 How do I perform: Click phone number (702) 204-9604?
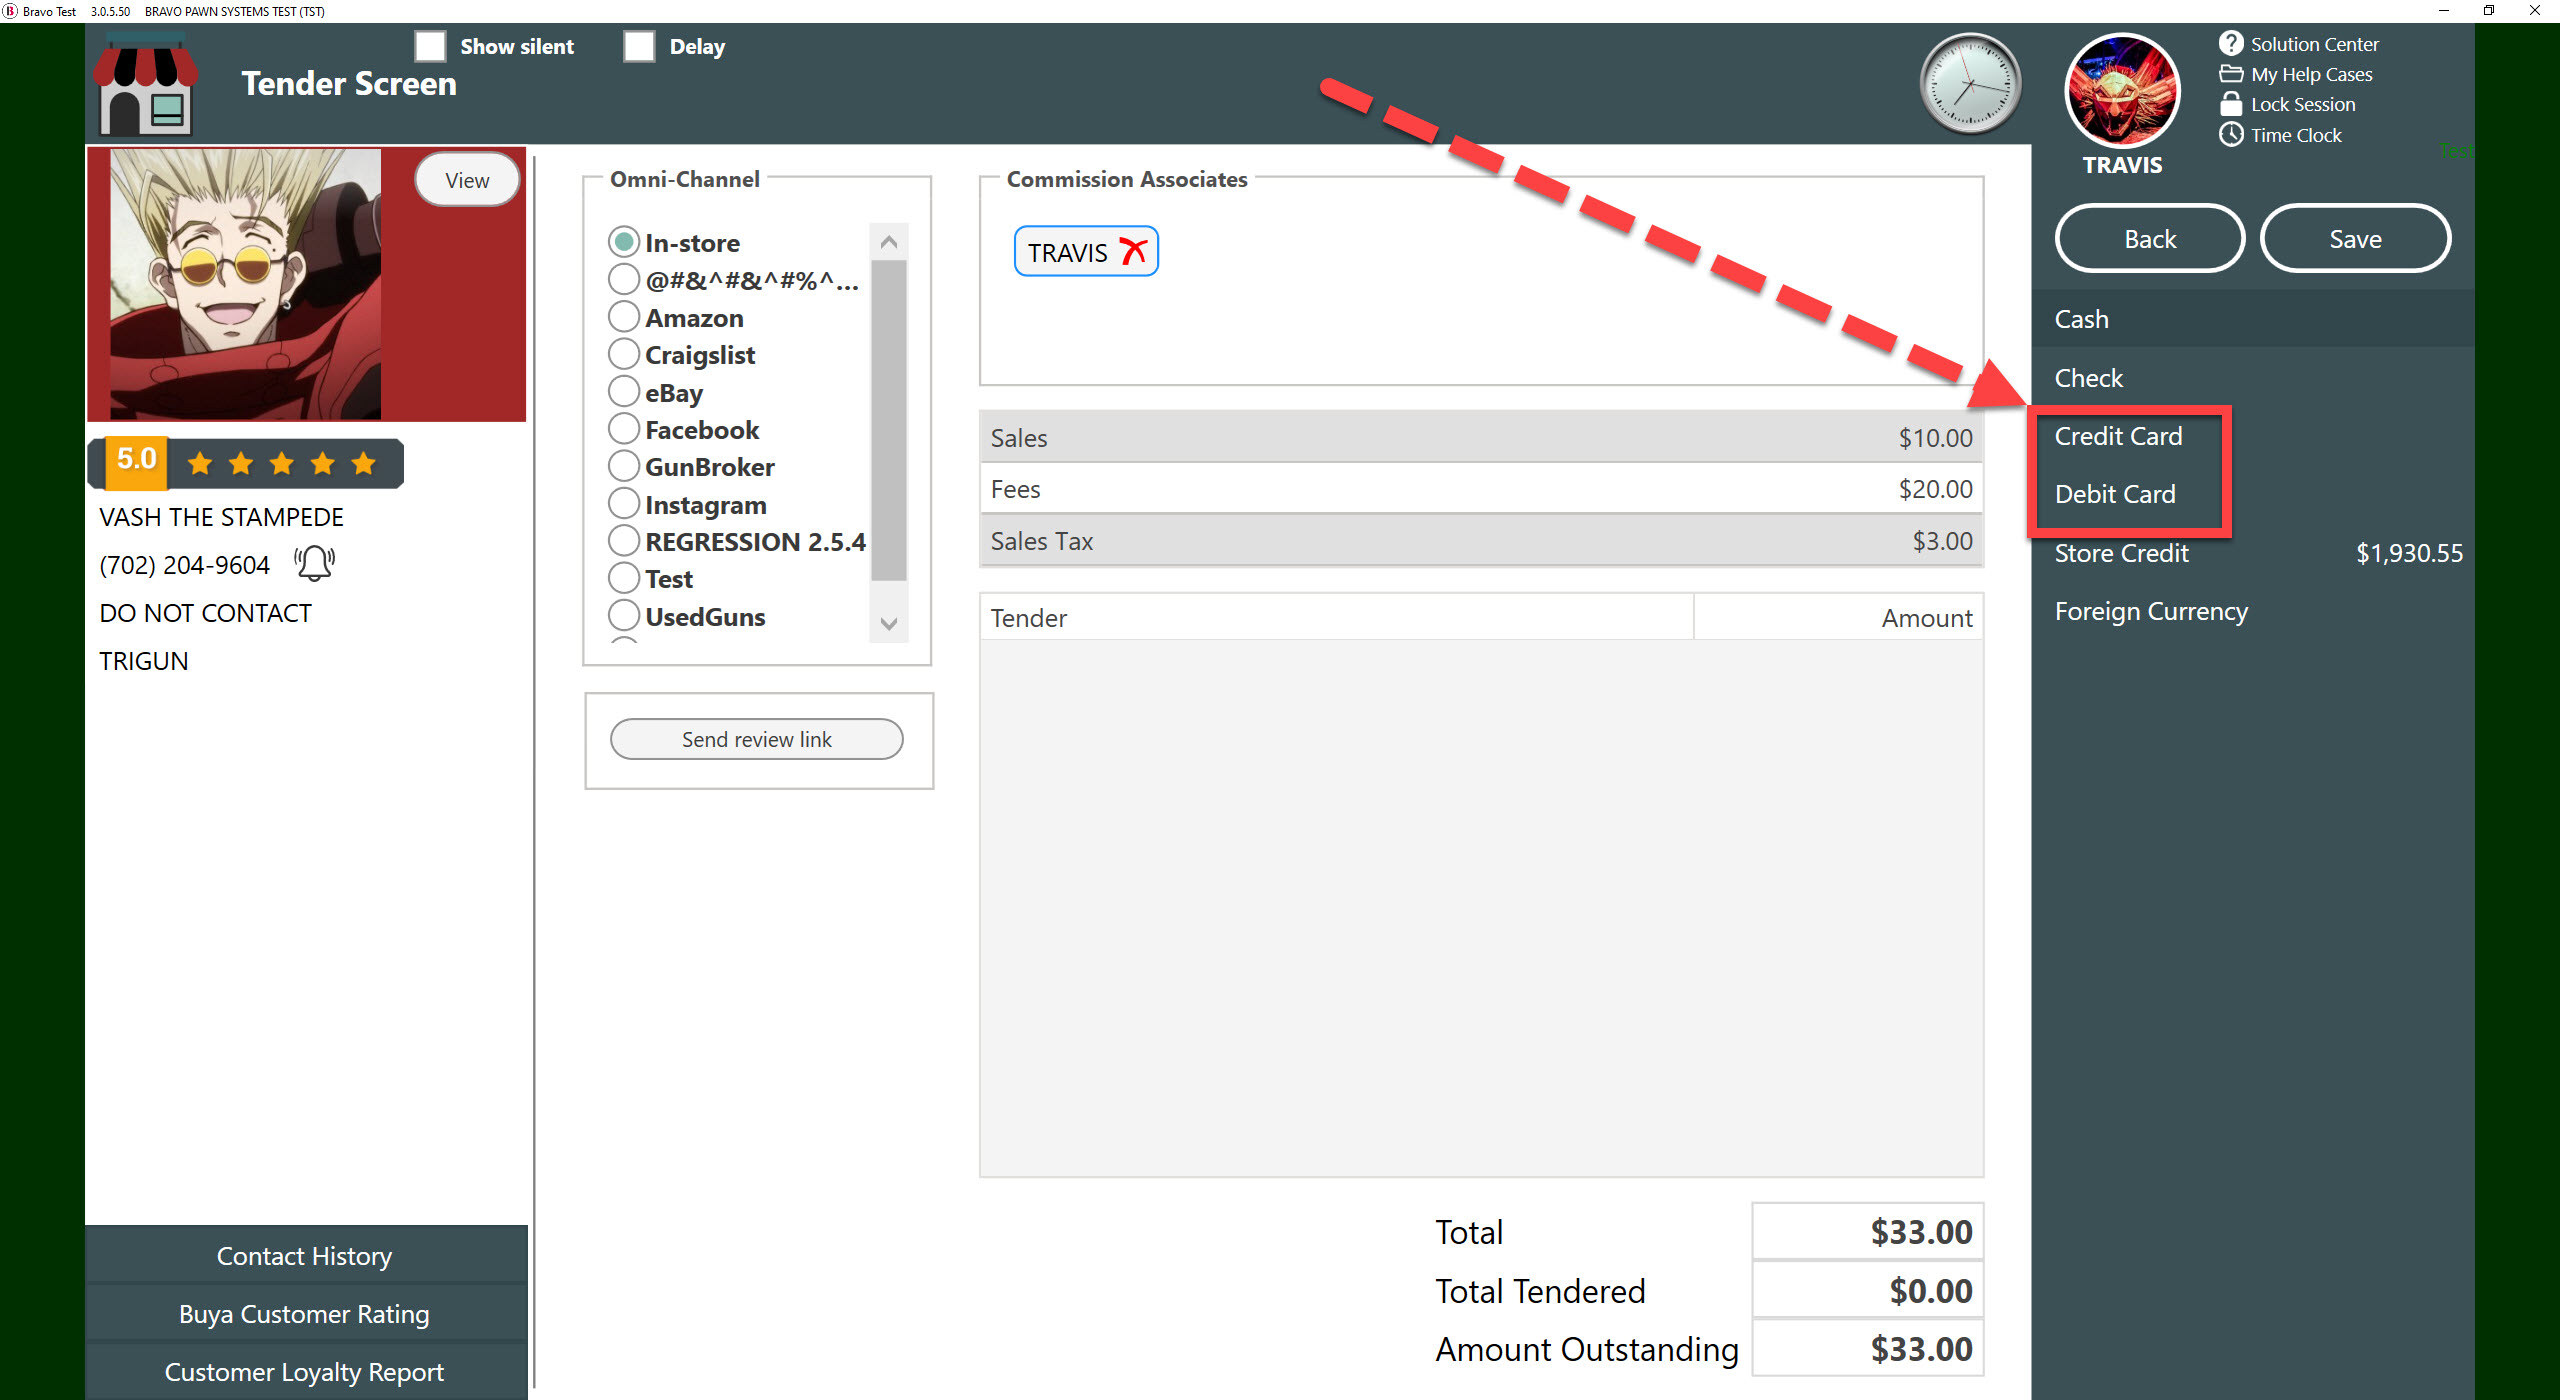pos(185,565)
